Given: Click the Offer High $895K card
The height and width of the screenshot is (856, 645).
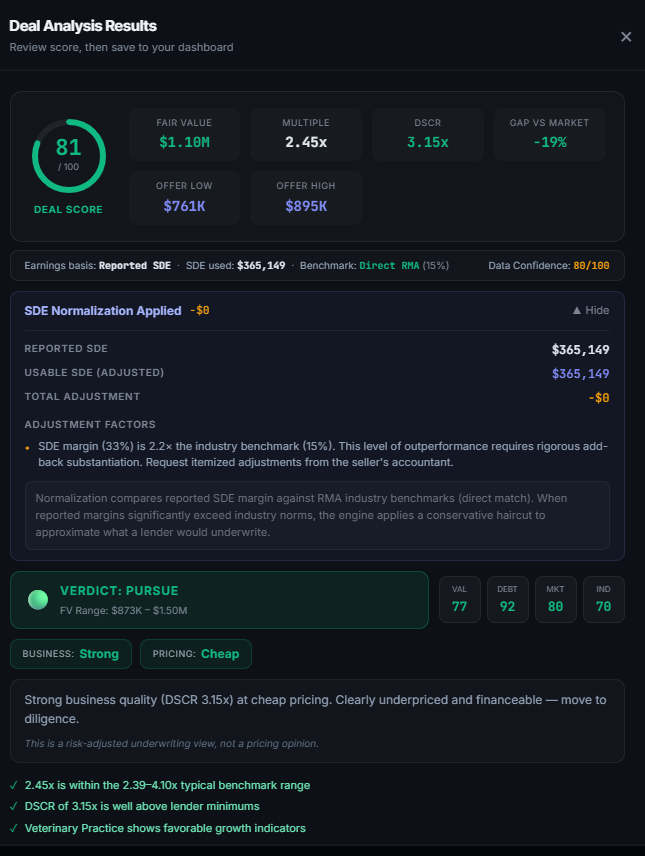Looking at the screenshot, I should [x=306, y=197].
